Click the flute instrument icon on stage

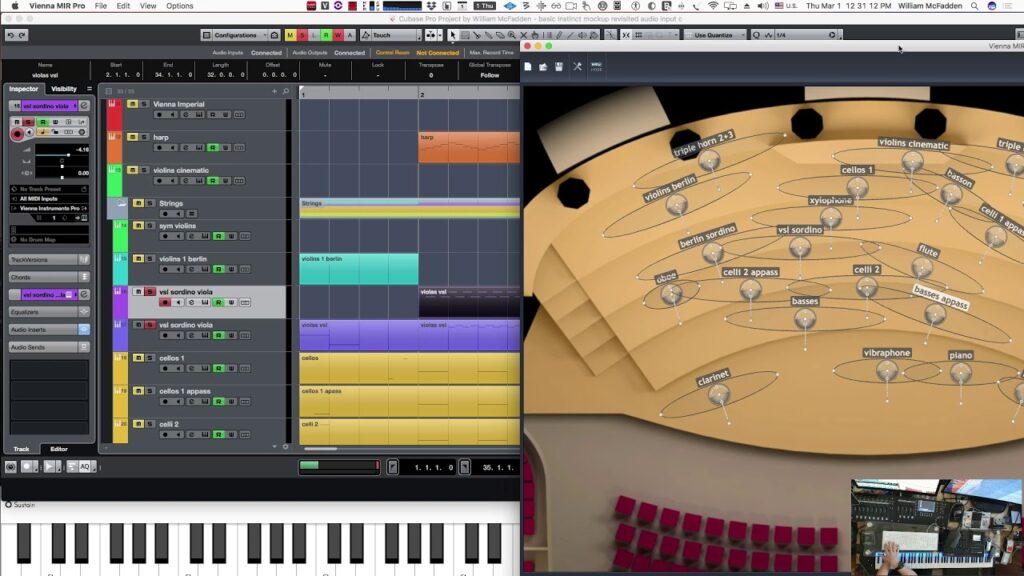click(x=922, y=267)
